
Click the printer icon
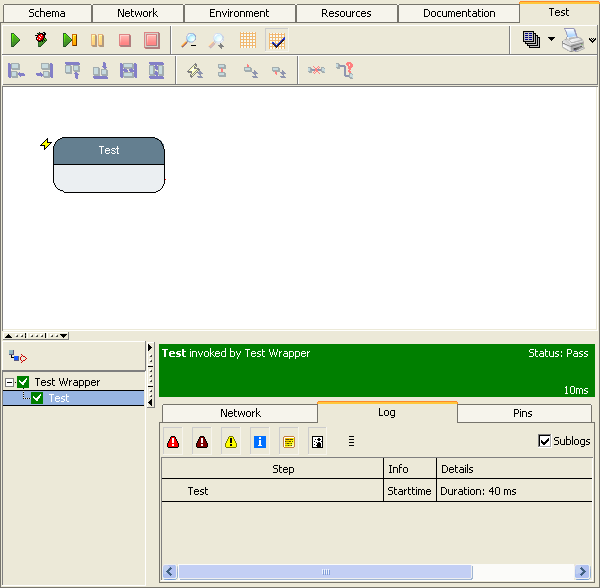573,41
